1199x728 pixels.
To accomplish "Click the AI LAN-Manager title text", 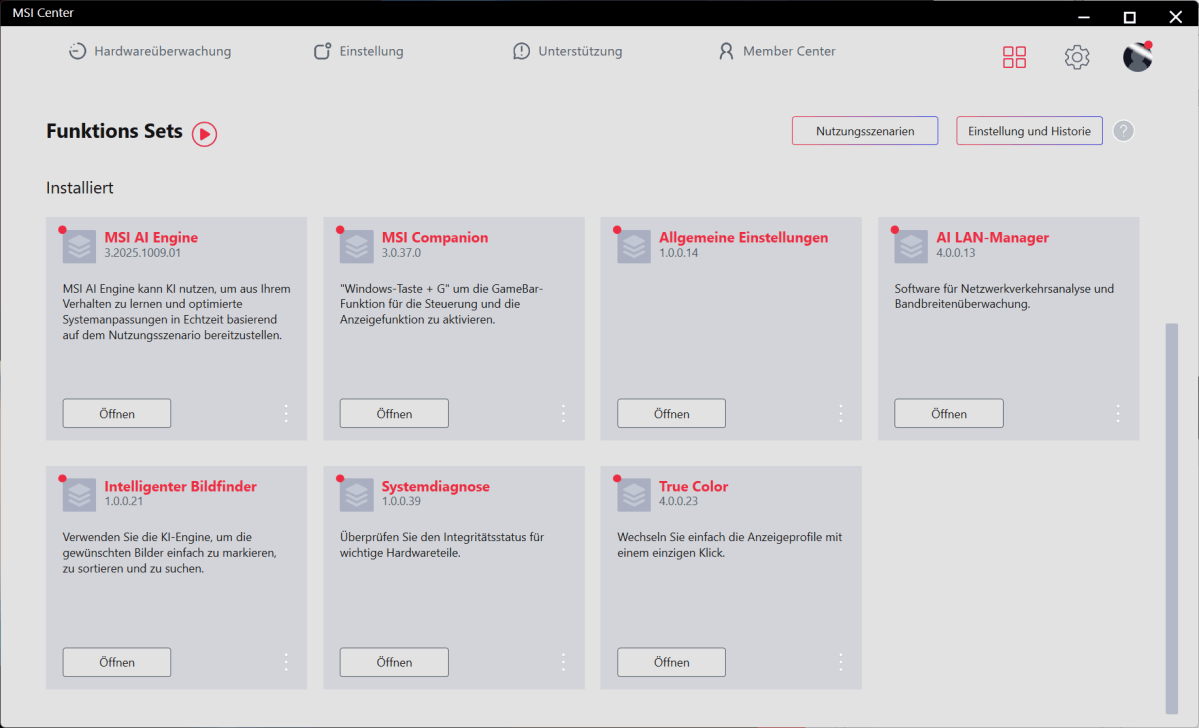I will (x=993, y=238).
